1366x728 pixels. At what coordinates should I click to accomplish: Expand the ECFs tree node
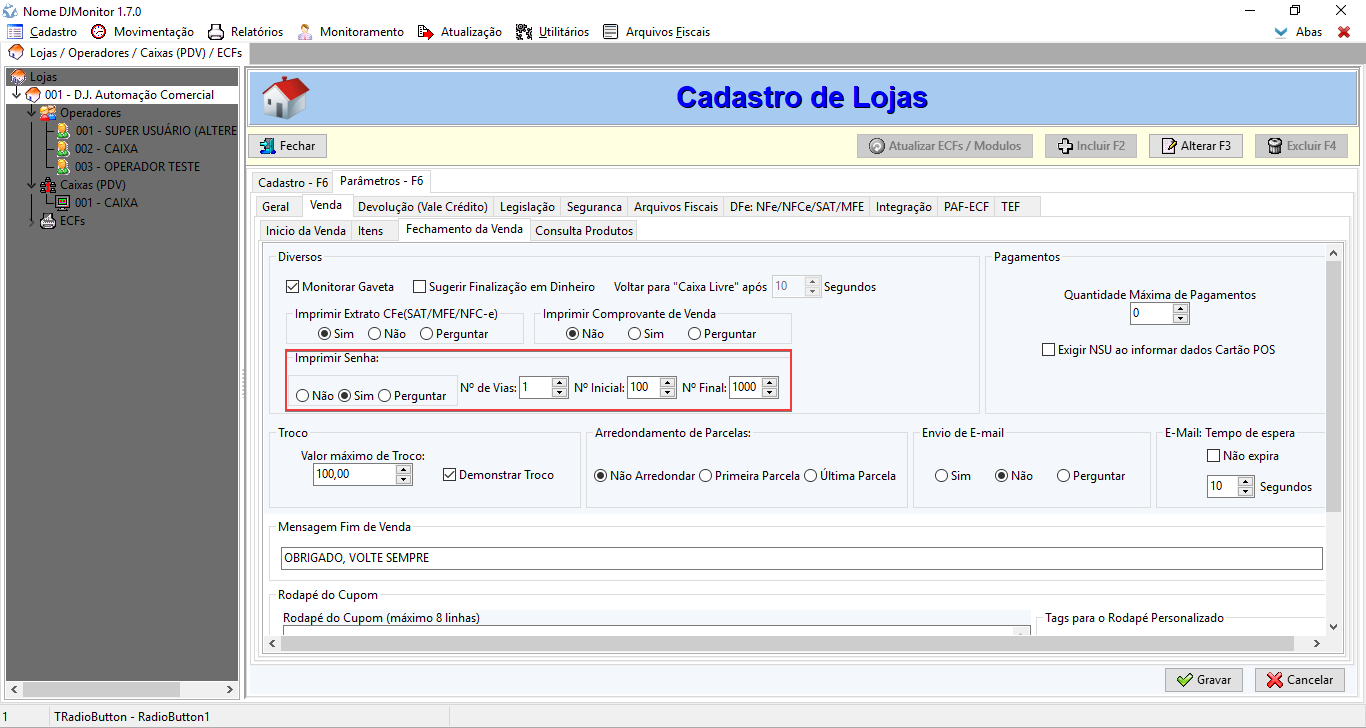(x=32, y=221)
